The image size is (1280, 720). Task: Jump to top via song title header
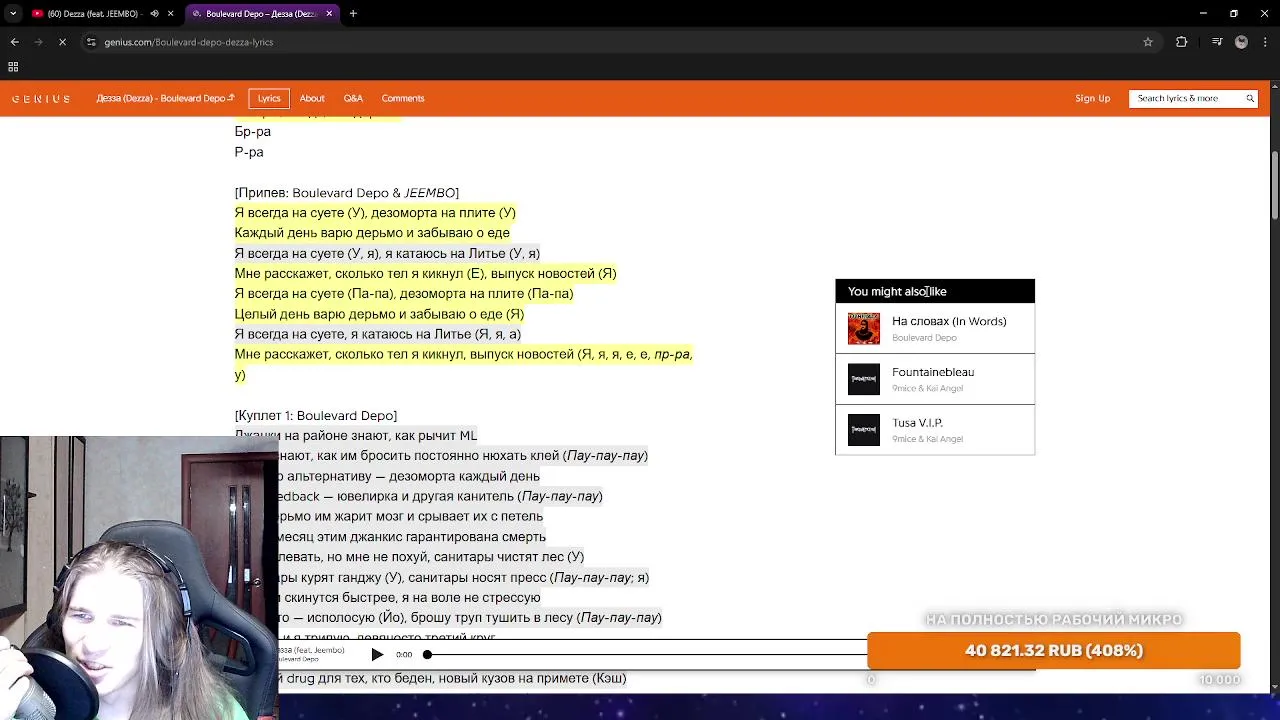(165, 98)
